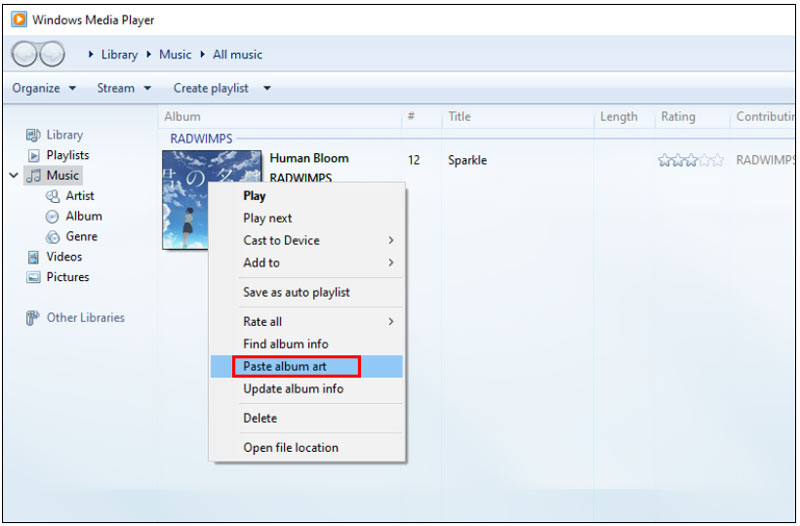Open the Organize dropdown menu

tap(44, 88)
